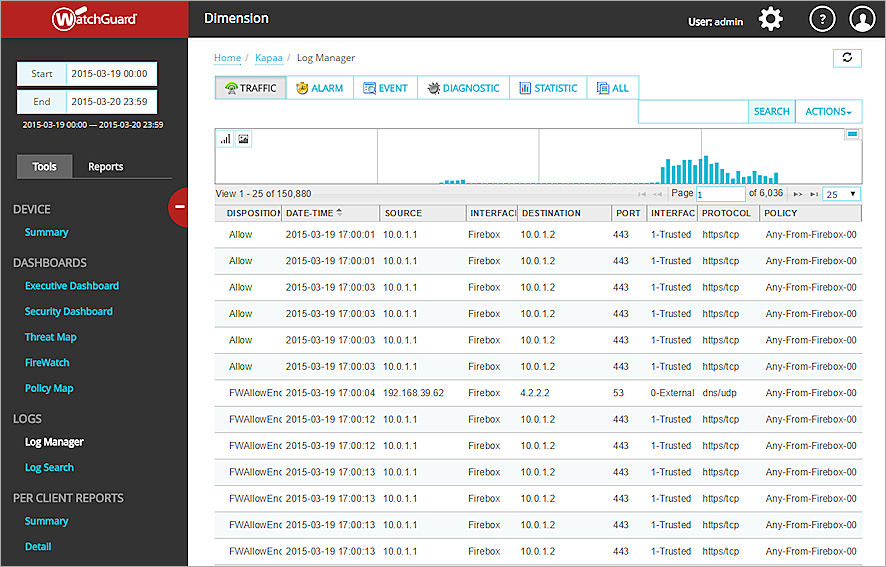The height and width of the screenshot is (567, 886).
Task: Click the Start date field
Action: click(x=110, y=74)
